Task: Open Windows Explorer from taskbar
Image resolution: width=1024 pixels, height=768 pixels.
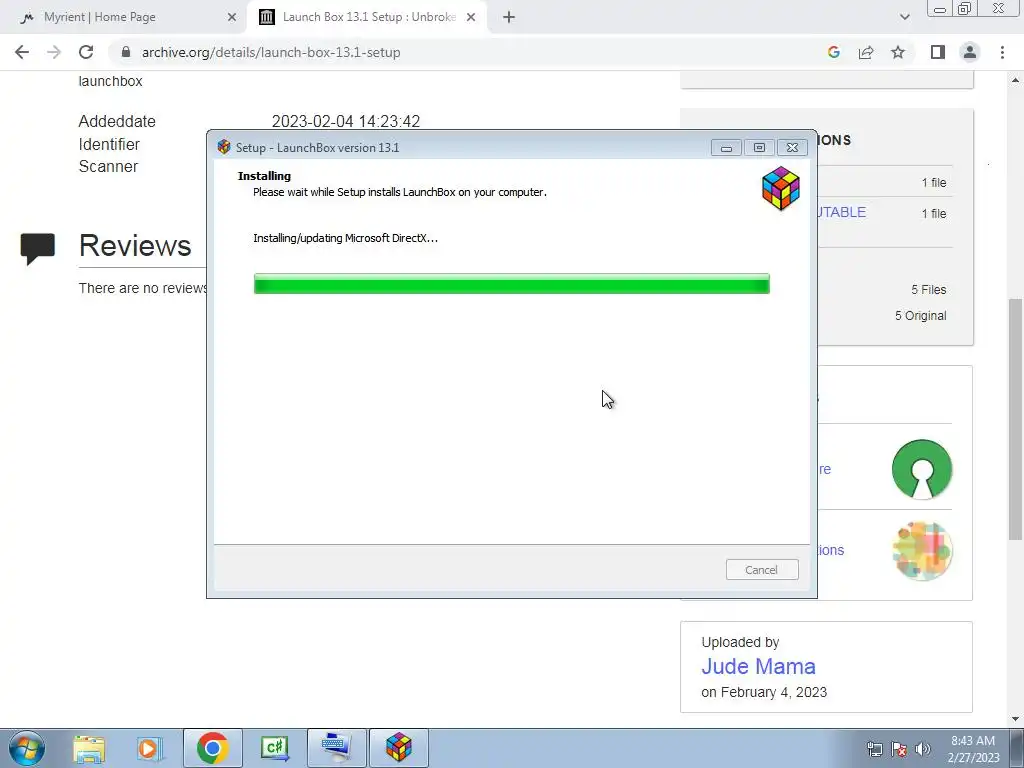Action: [89, 748]
